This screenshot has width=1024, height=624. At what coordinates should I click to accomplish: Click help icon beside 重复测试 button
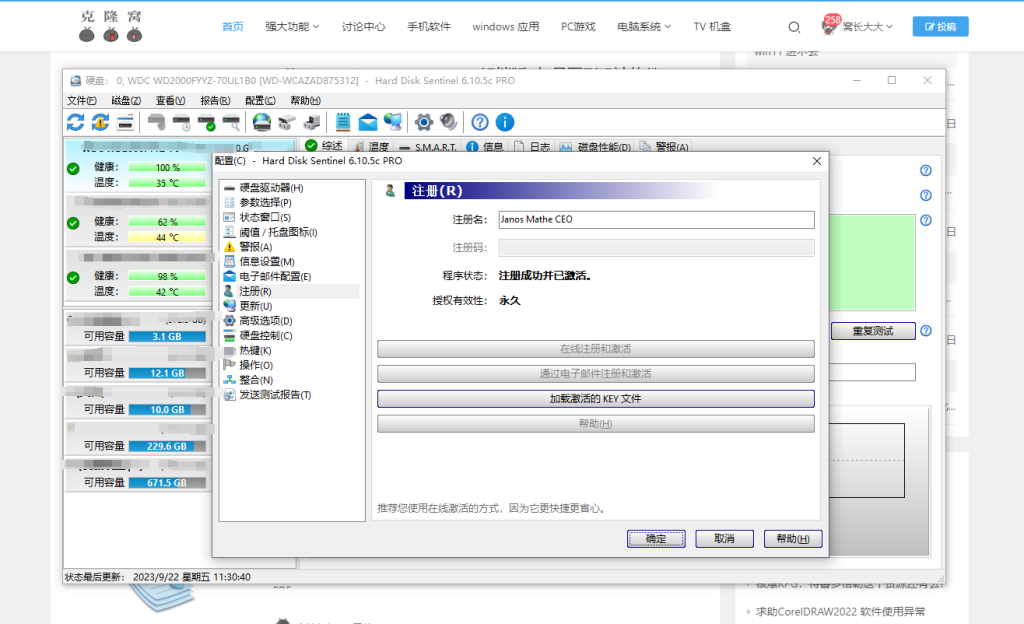pos(925,331)
